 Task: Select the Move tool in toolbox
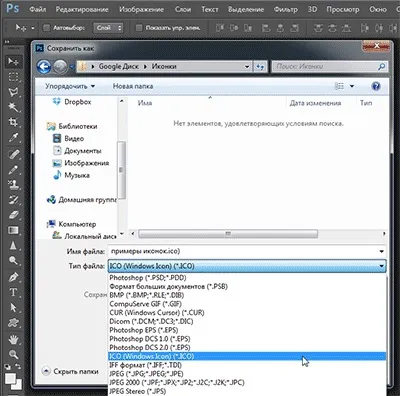tap(13, 61)
